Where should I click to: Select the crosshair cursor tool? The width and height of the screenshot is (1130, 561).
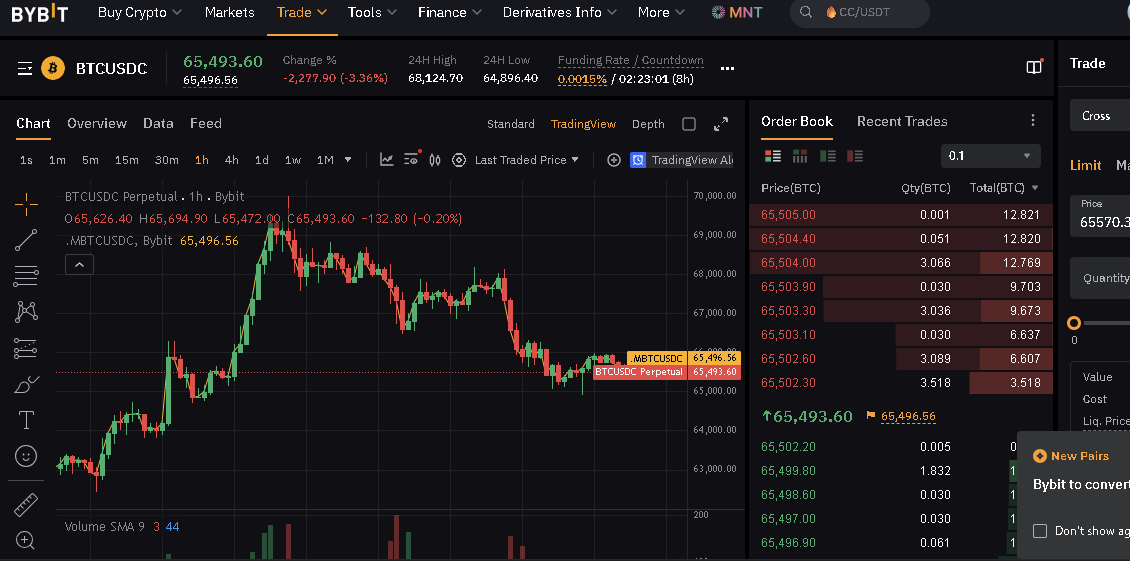pyautogui.click(x=26, y=204)
